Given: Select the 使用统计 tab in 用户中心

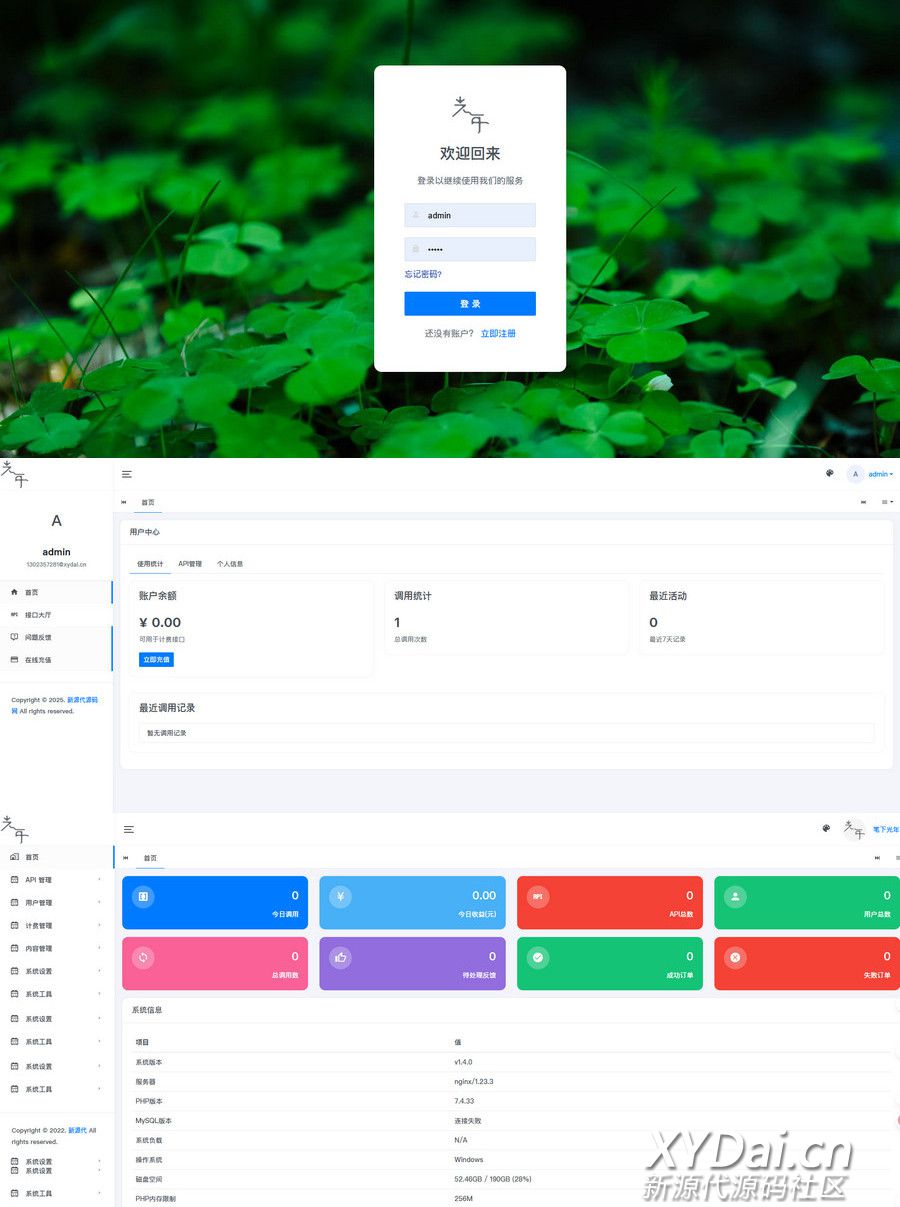Looking at the screenshot, I should pos(150,564).
